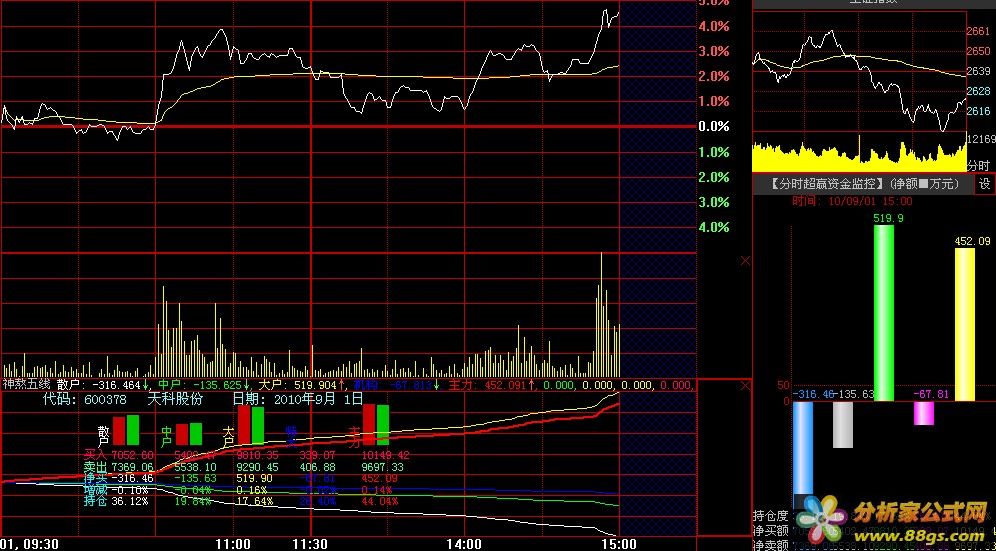Click the gray -135.63 bar
The image size is (996, 551).
click(x=843, y=425)
